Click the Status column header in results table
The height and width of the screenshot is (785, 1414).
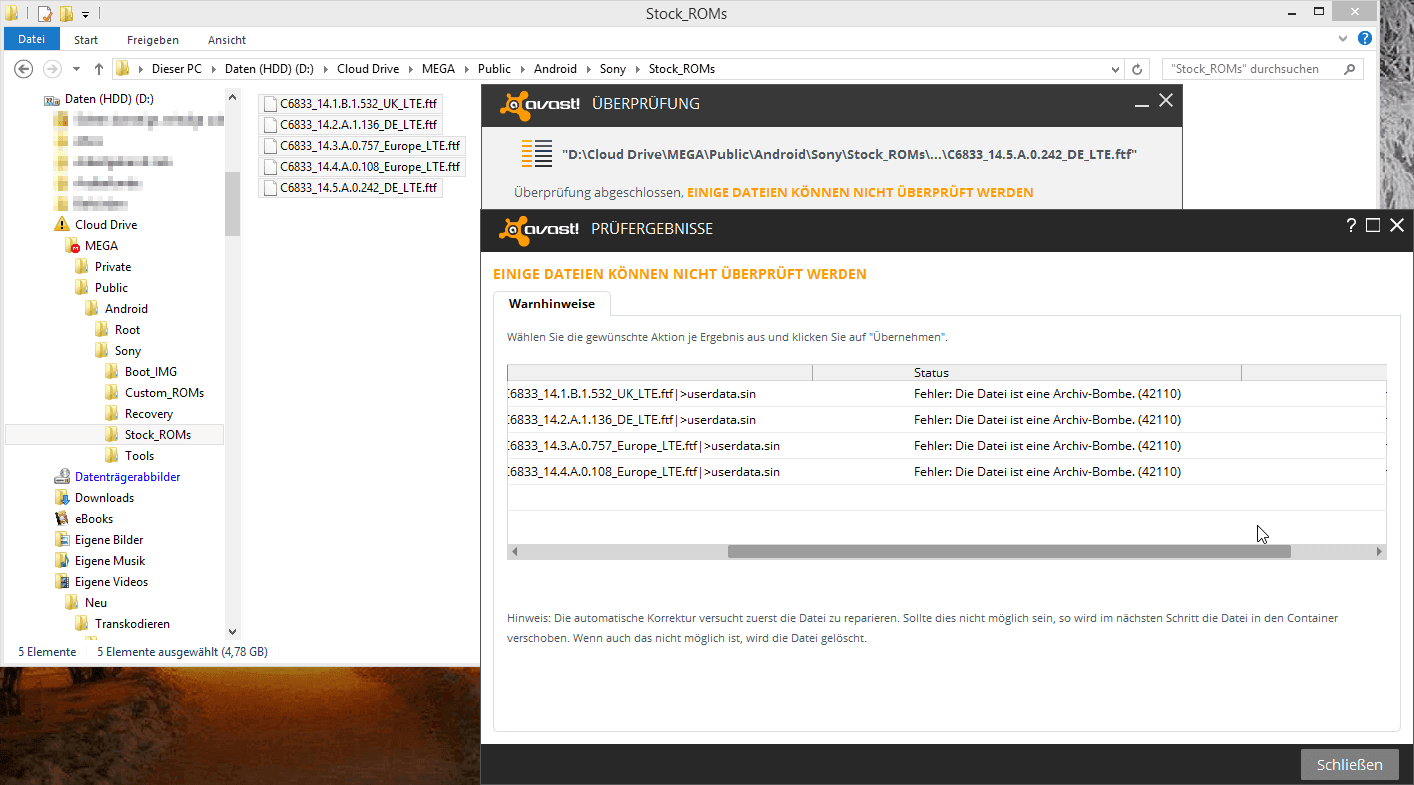coord(1027,373)
